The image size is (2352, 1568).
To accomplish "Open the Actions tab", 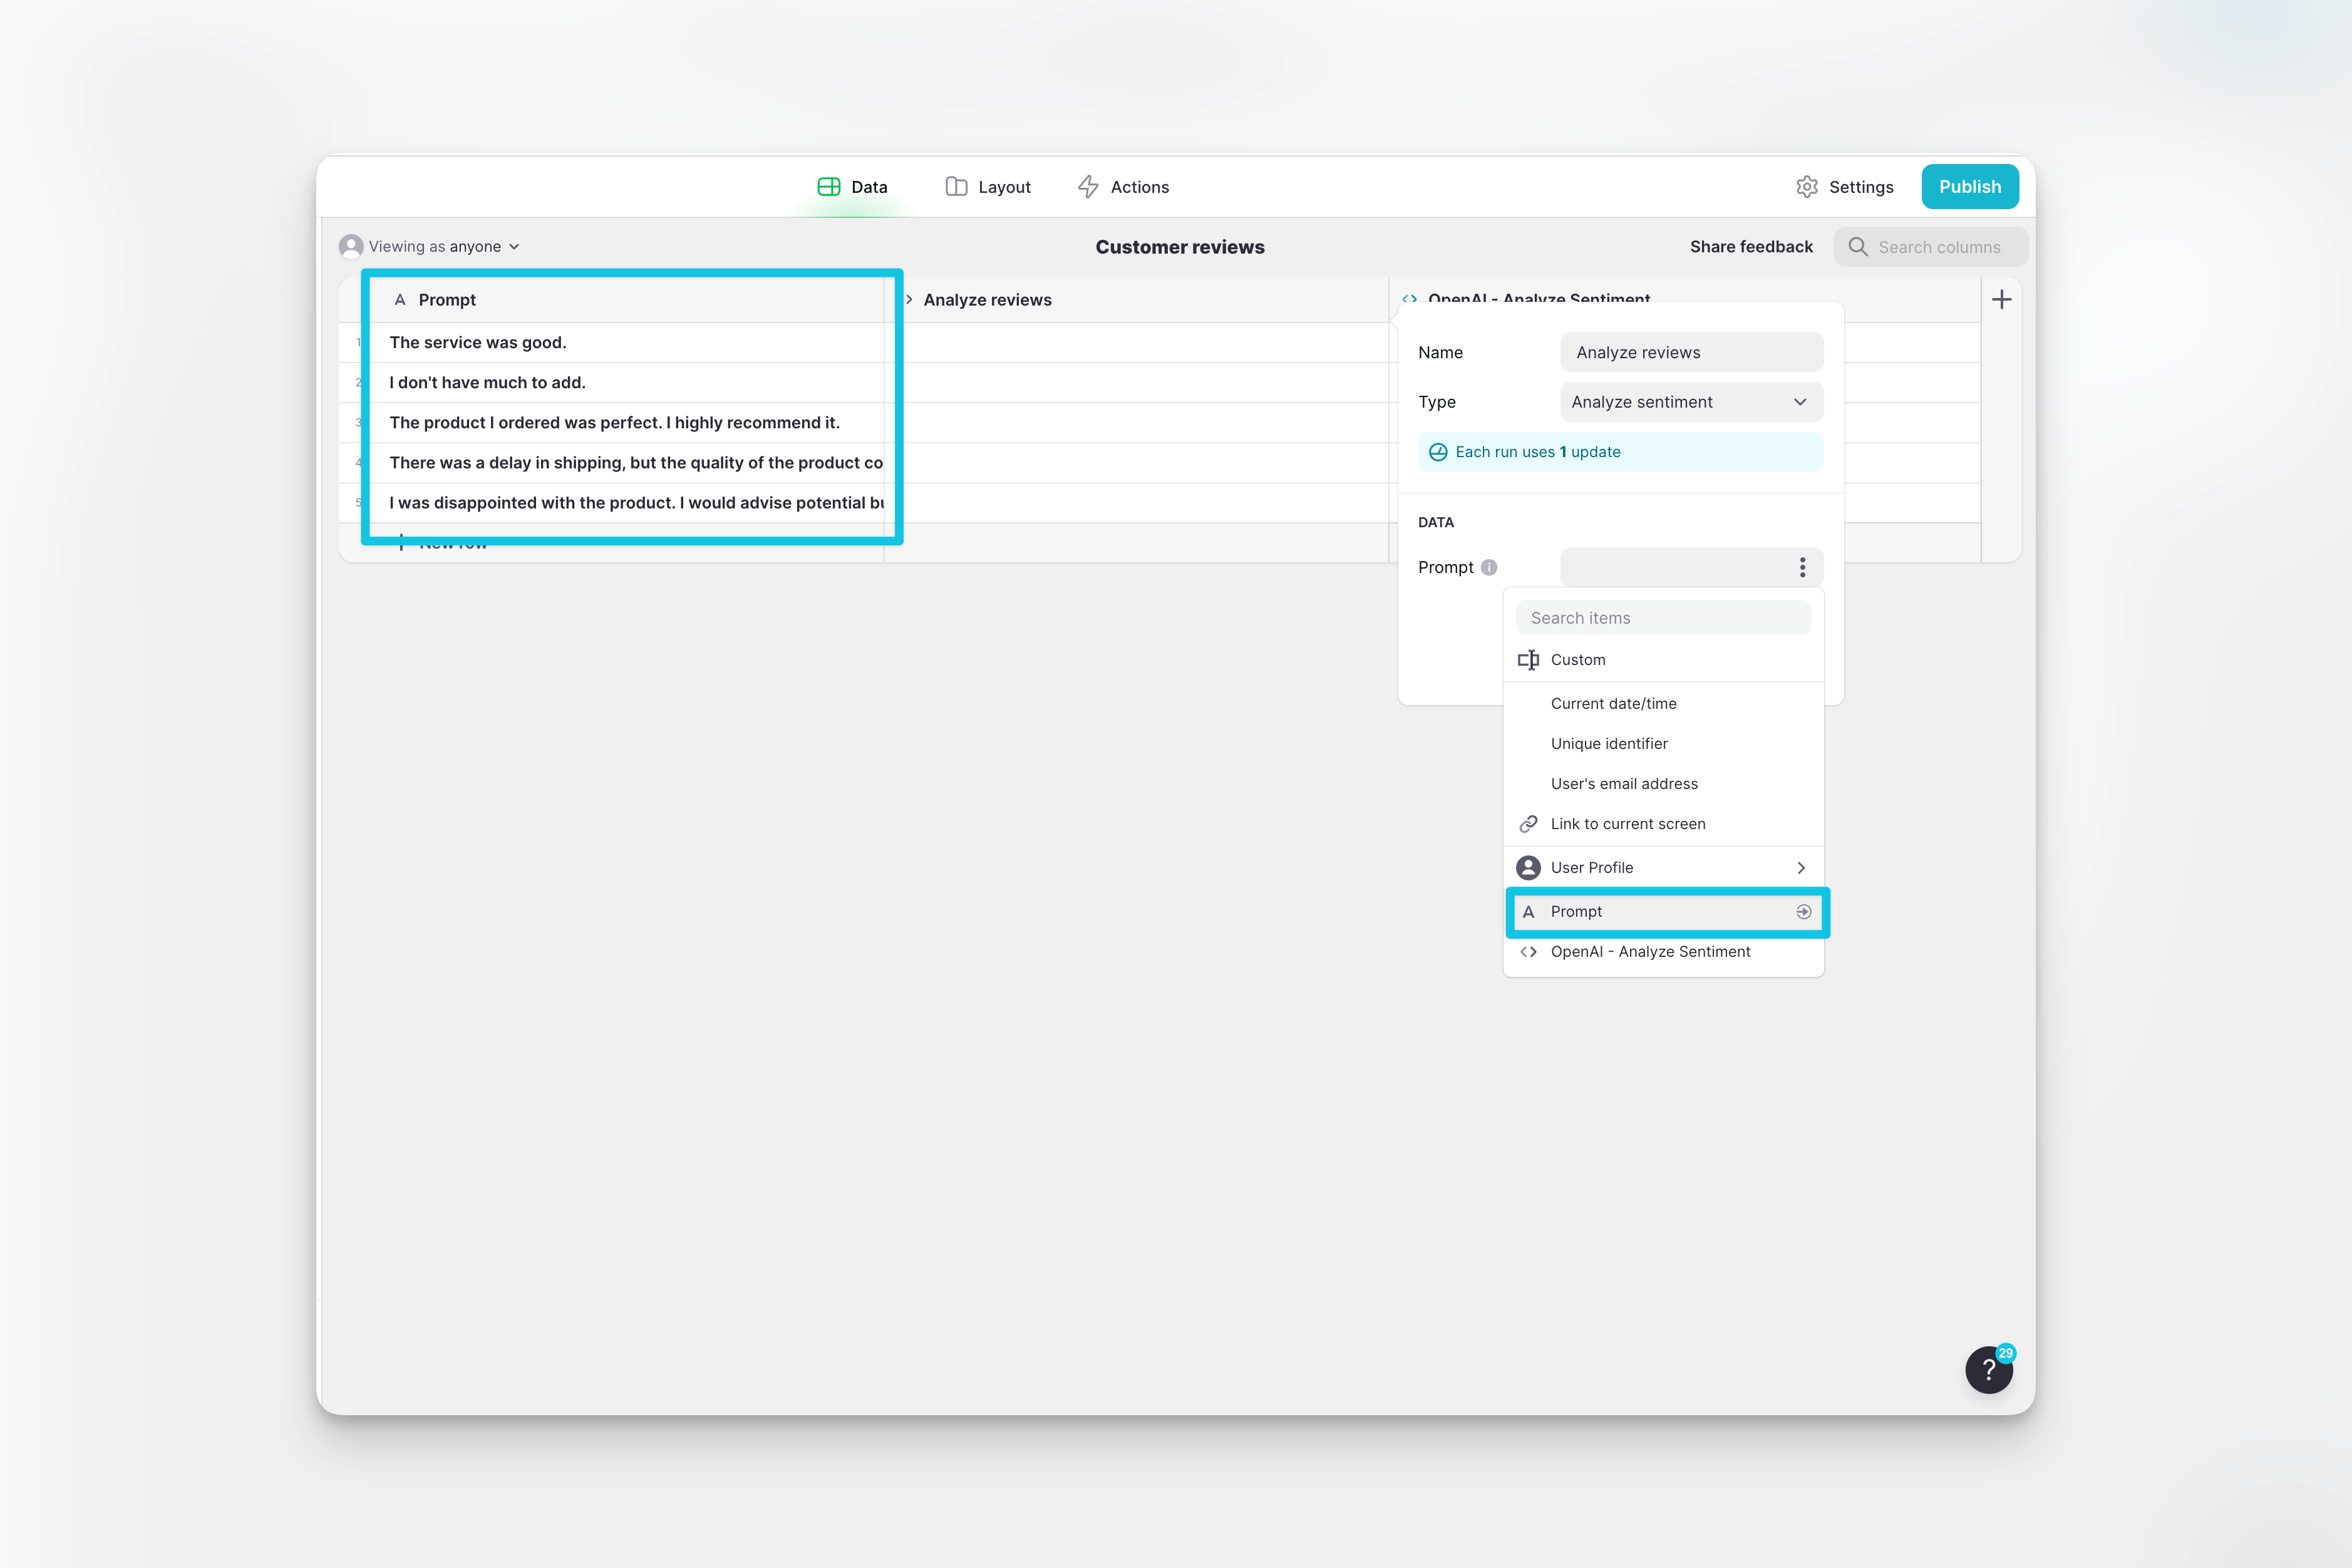I will (1123, 187).
